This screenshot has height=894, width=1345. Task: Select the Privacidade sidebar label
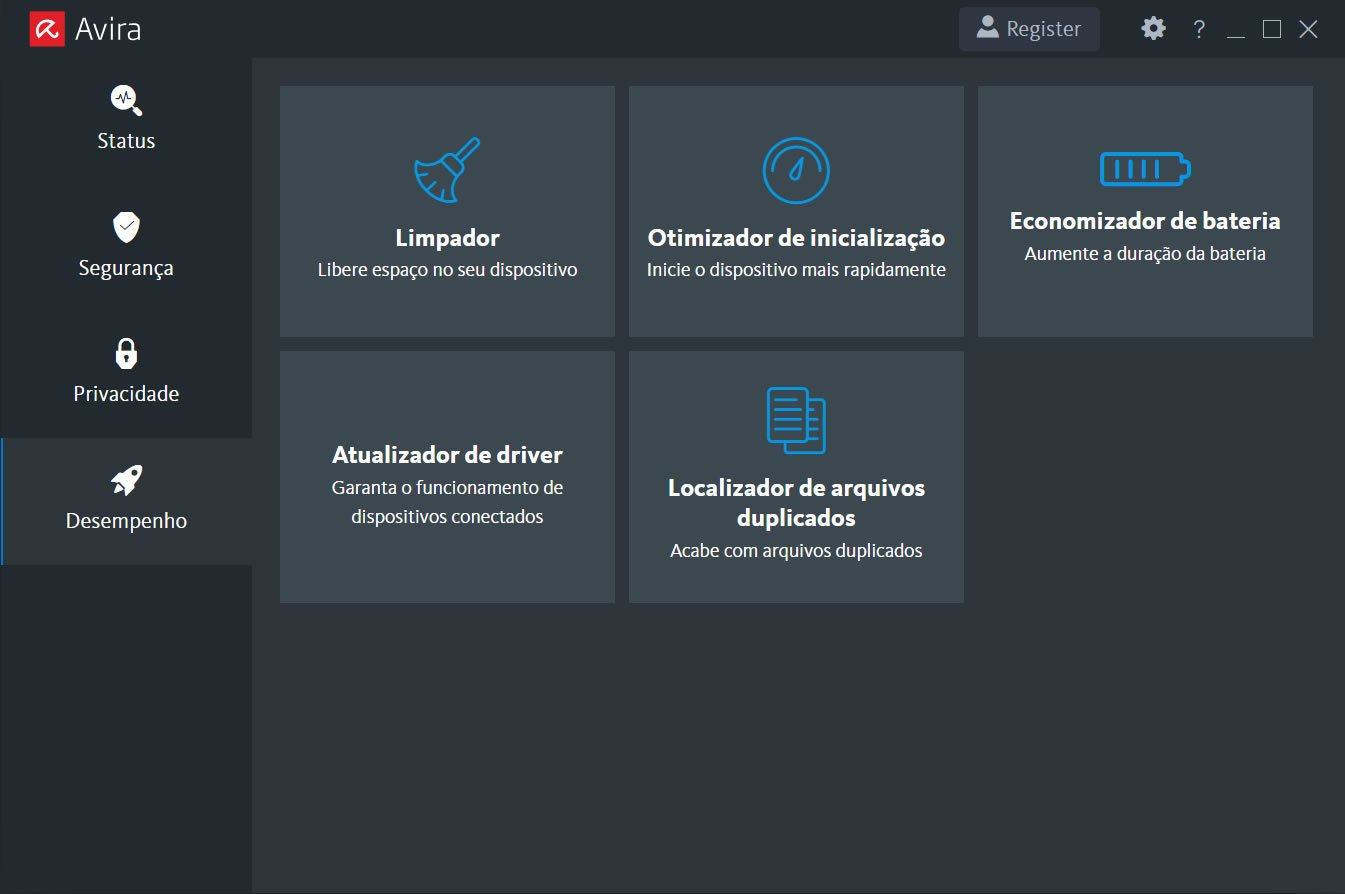(x=126, y=394)
